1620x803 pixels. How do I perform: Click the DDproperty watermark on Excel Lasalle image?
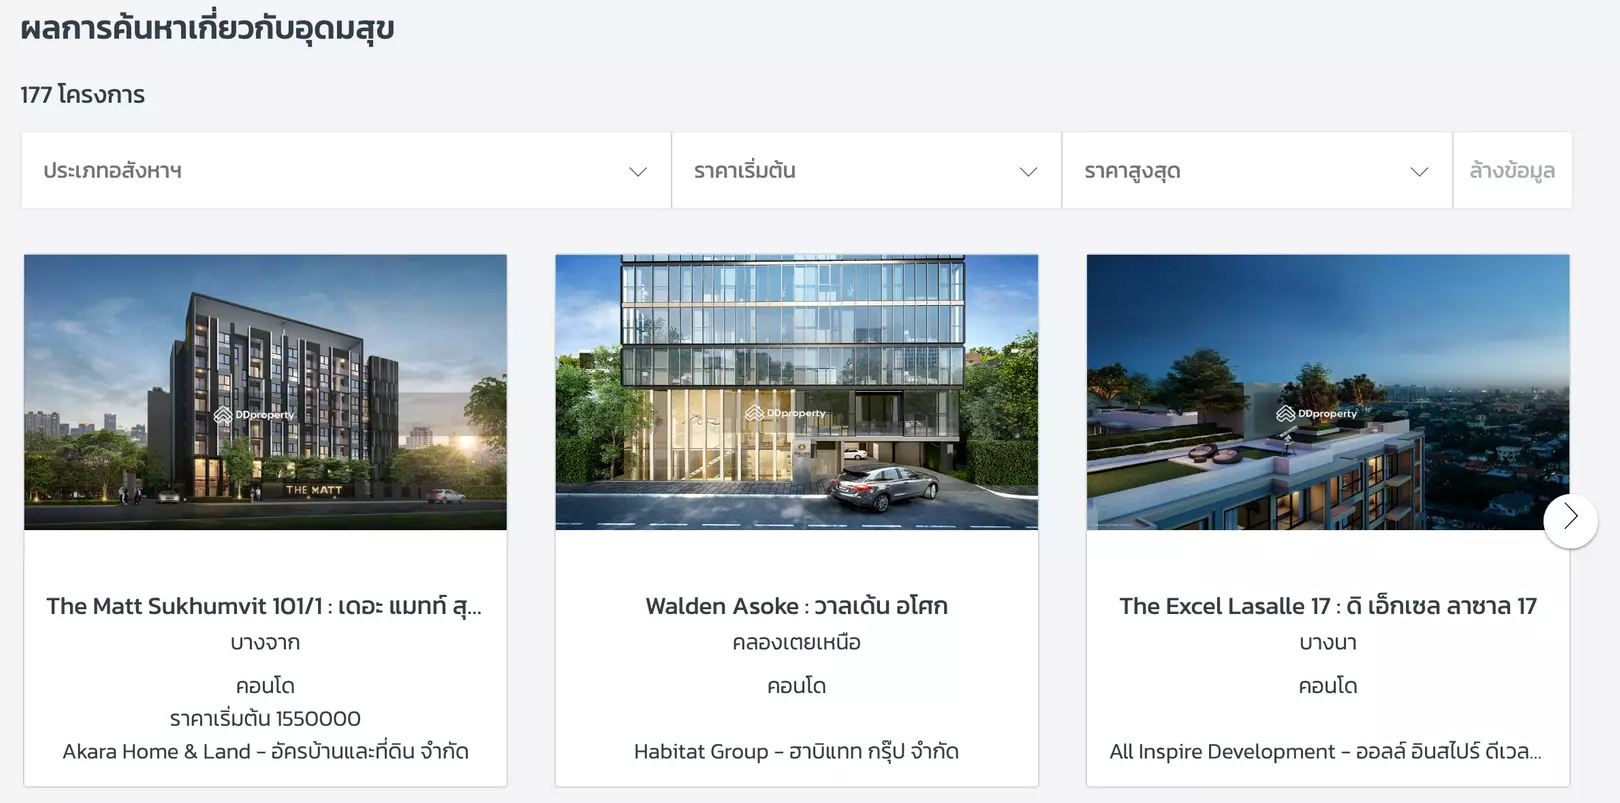coord(1317,413)
